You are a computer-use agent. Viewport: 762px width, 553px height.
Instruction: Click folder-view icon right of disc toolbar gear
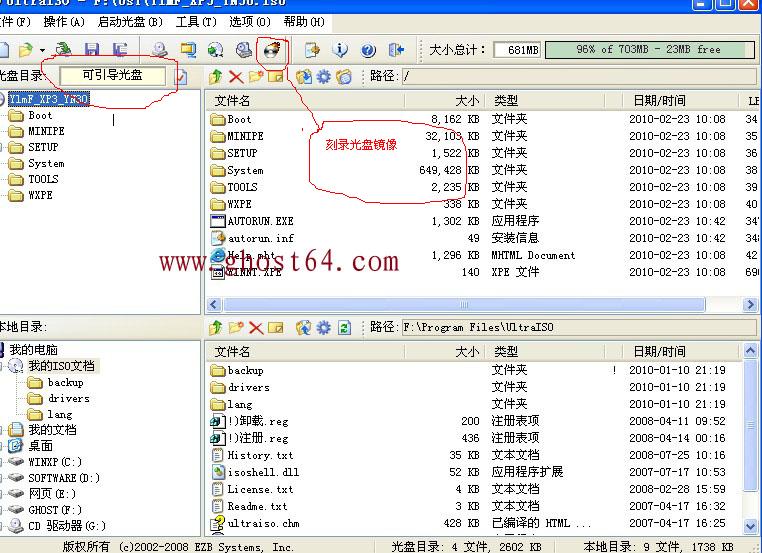click(x=344, y=76)
